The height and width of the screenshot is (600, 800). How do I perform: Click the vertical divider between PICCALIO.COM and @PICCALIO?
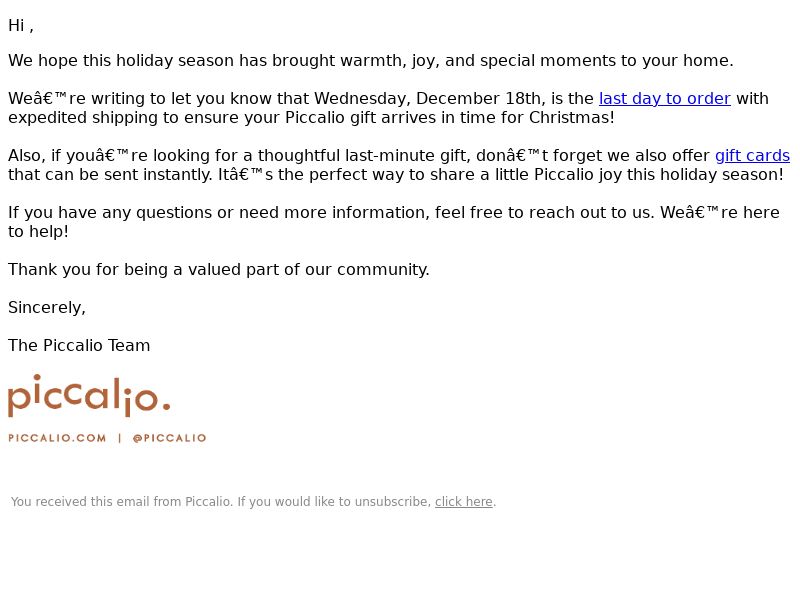point(120,438)
